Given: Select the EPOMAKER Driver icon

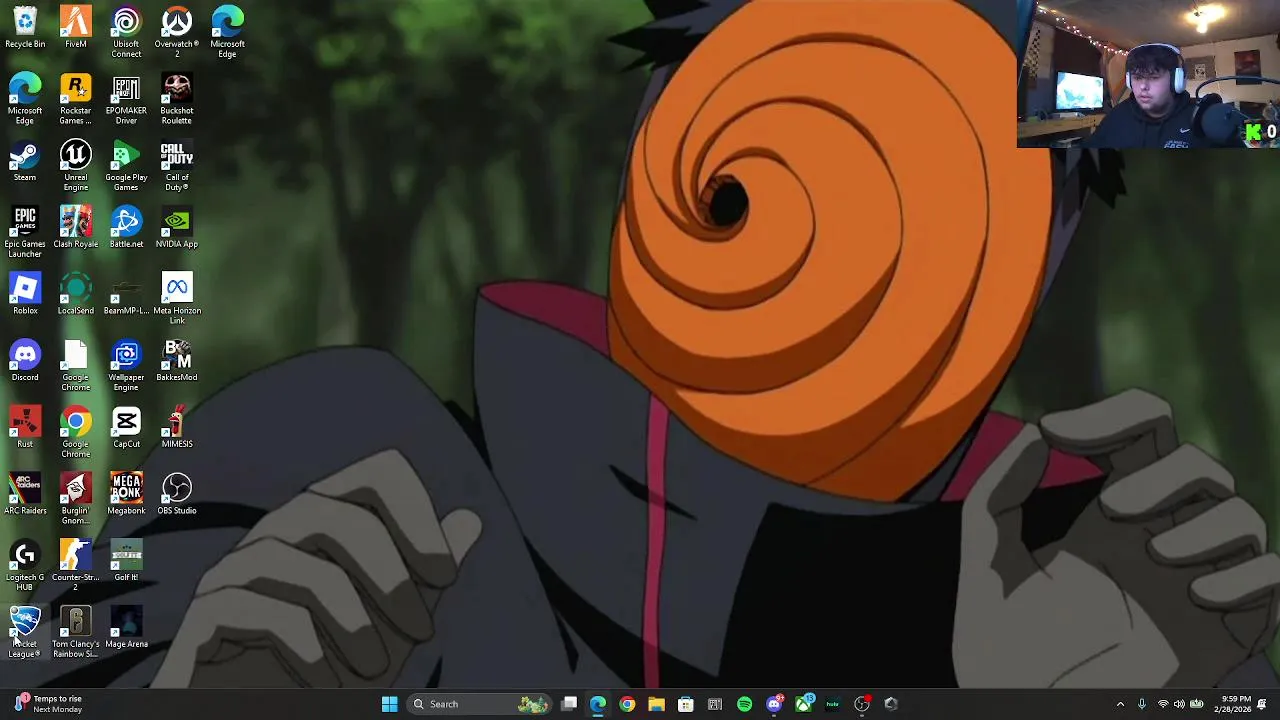Looking at the screenshot, I should point(126,100).
